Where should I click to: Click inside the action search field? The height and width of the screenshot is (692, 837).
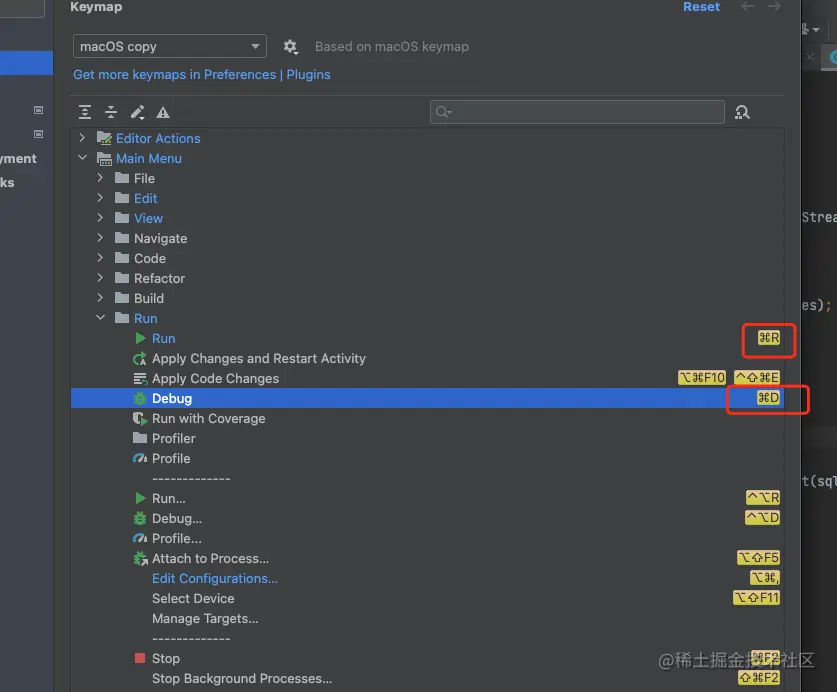tap(577, 112)
